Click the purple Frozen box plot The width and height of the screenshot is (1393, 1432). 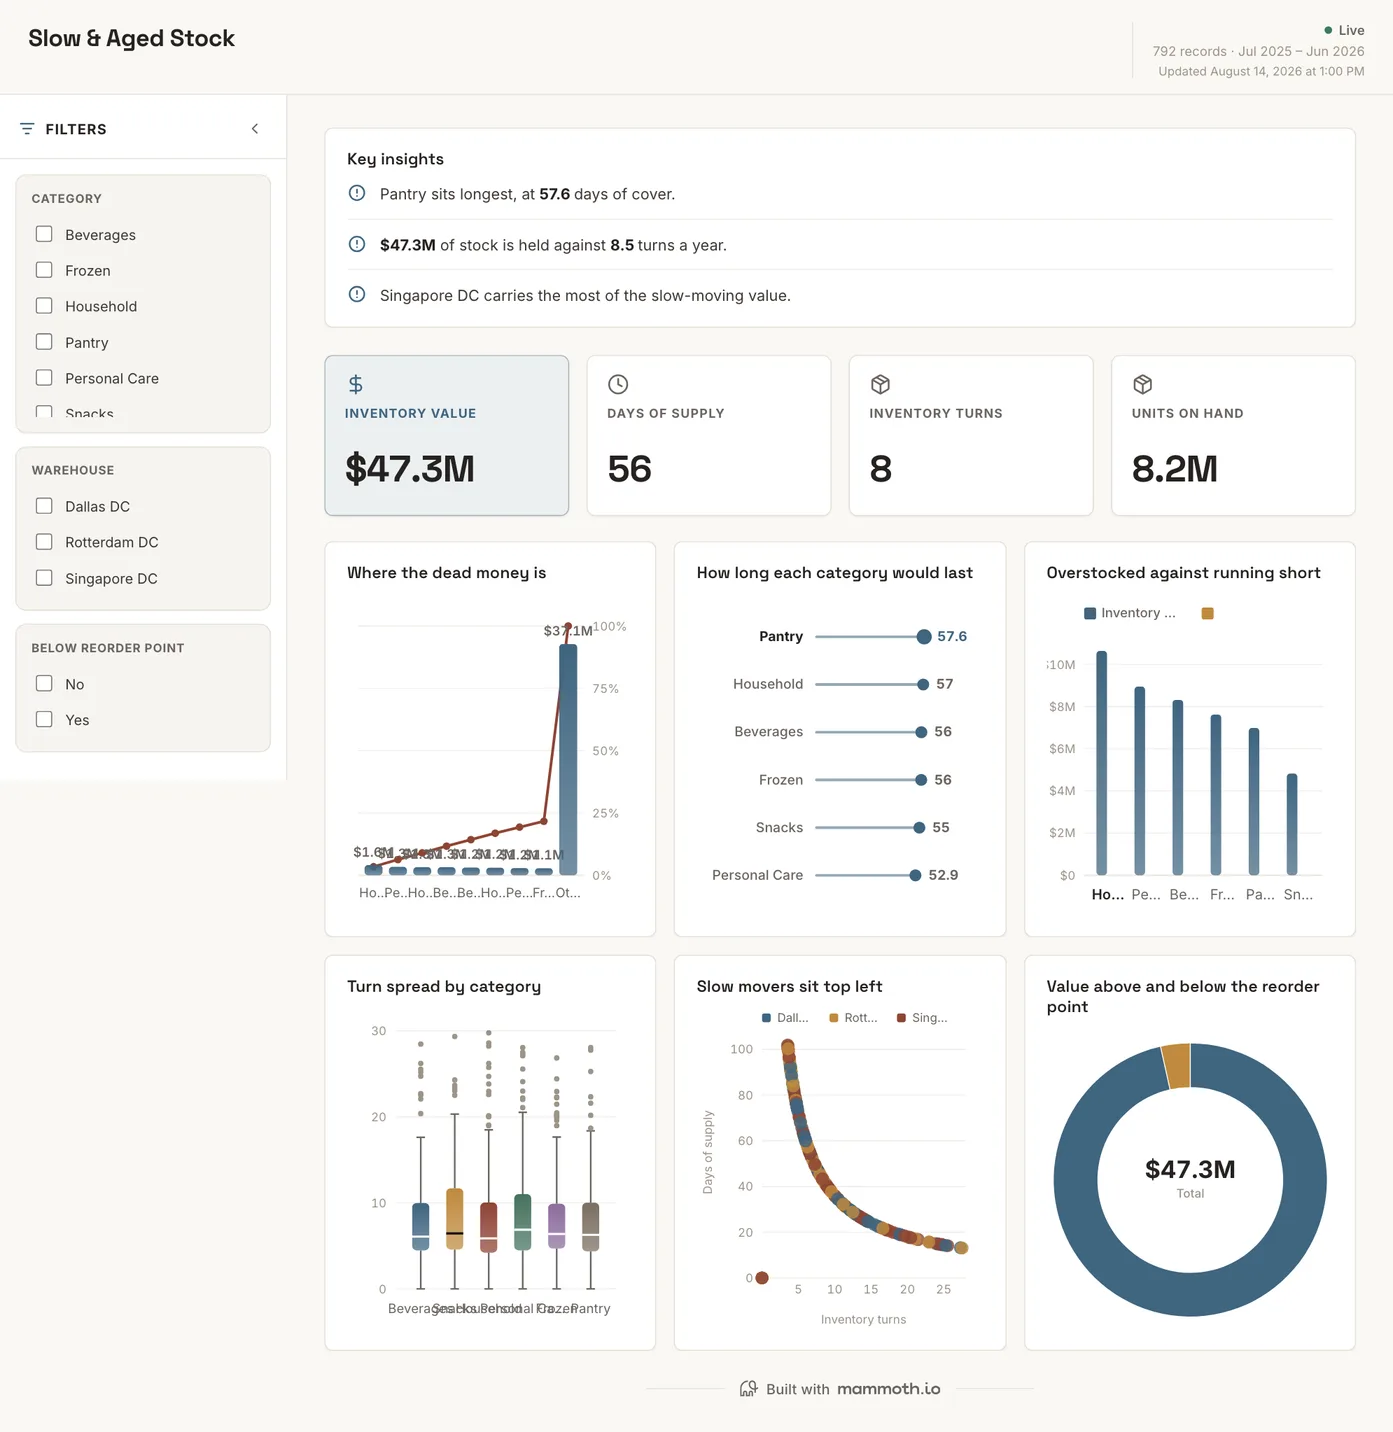[x=557, y=1226]
